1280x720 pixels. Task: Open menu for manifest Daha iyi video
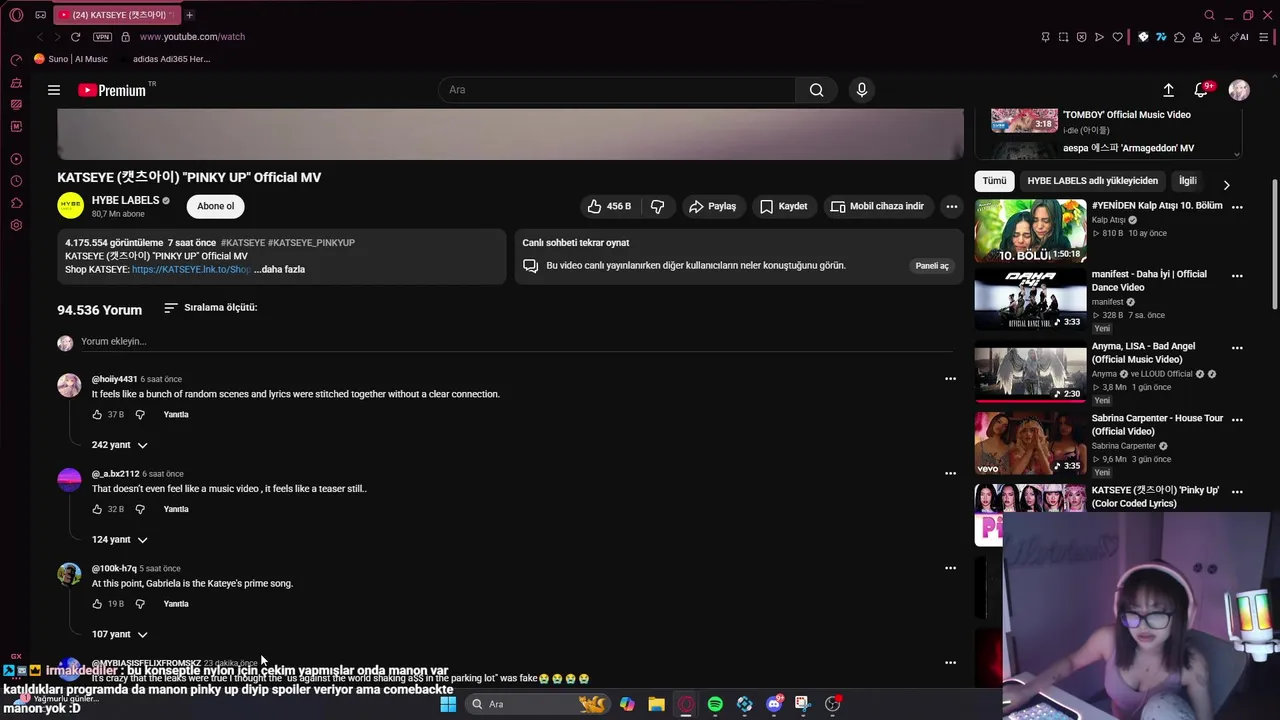coord(1237,276)
